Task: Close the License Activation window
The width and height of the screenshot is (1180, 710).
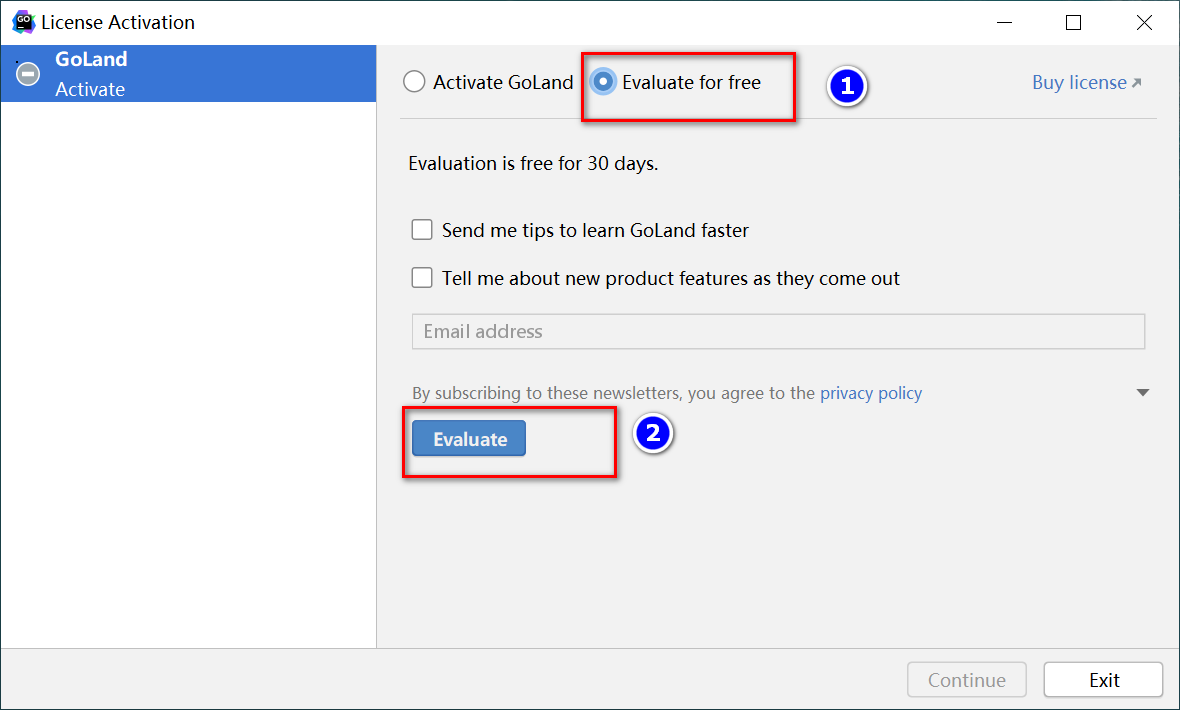Action: coord(1144,22)
